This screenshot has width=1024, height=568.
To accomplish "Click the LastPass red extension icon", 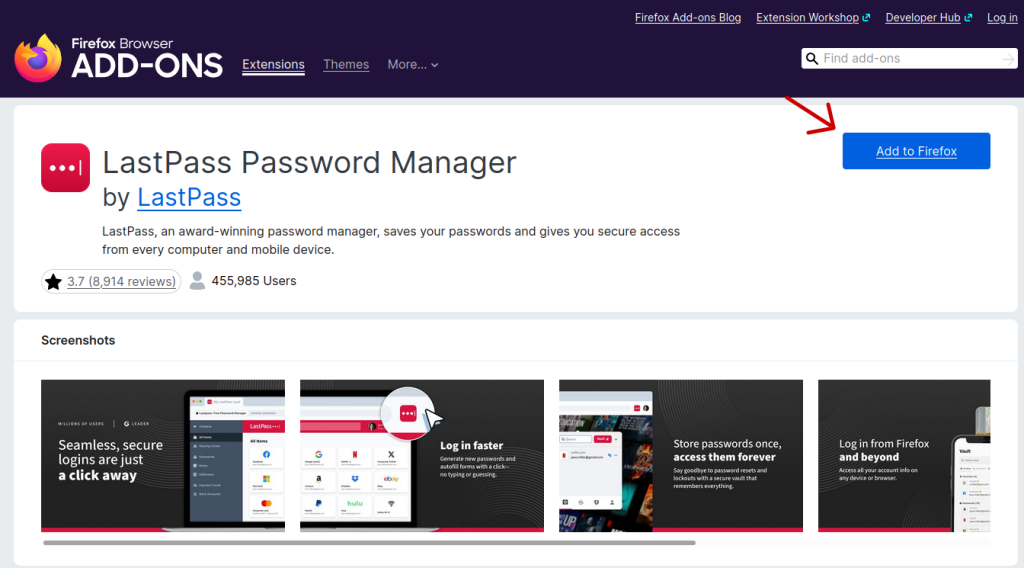I will tap(66, 167).
